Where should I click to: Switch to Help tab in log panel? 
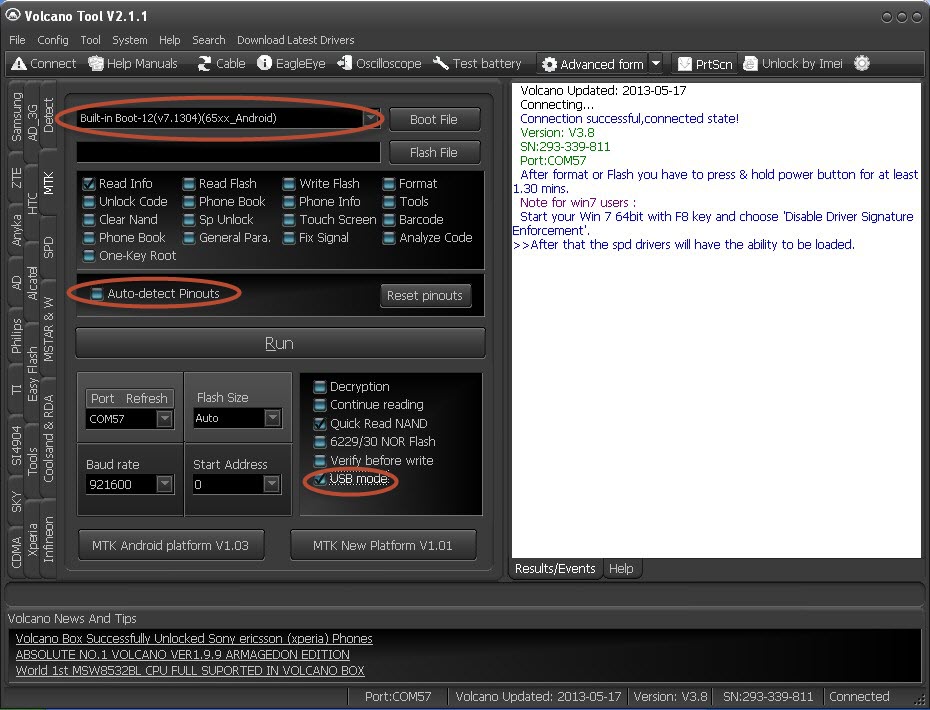pos(621,569)
